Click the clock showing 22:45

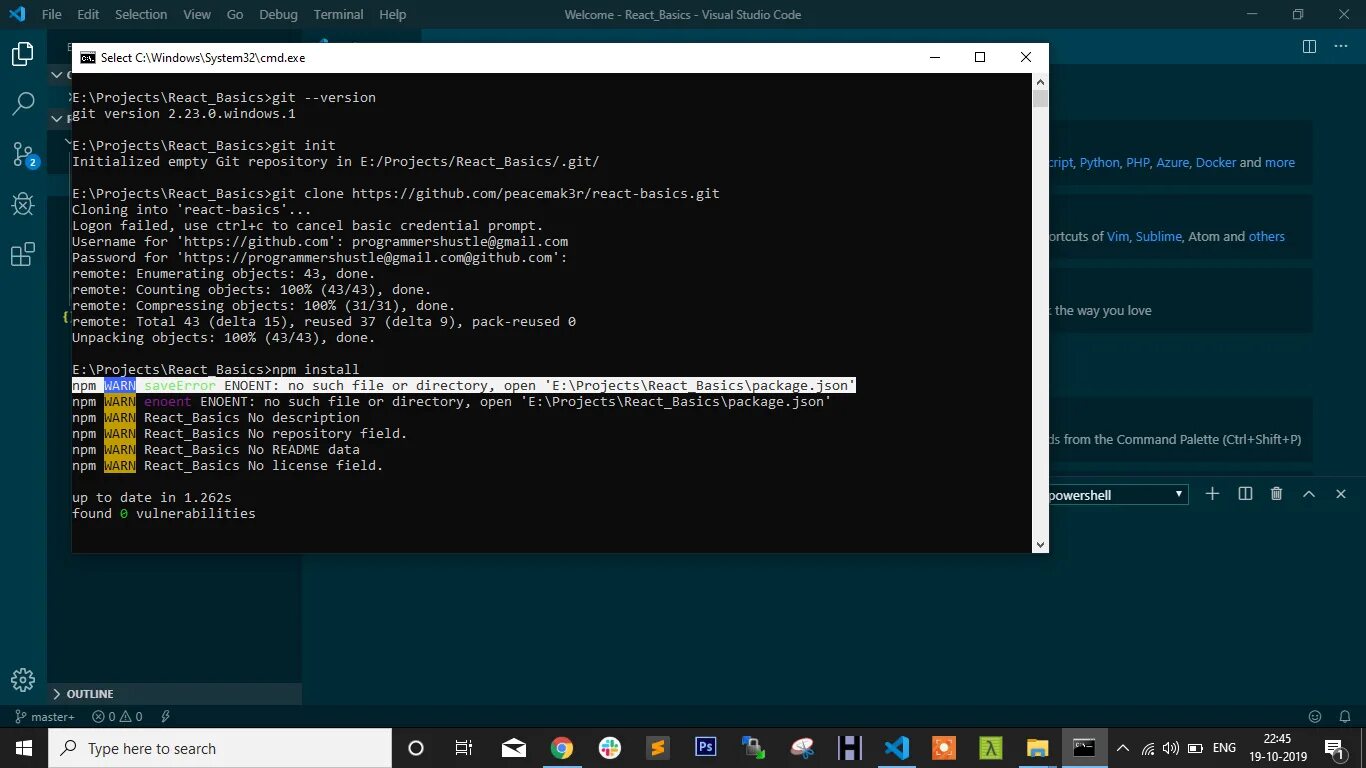[1277, 739]
